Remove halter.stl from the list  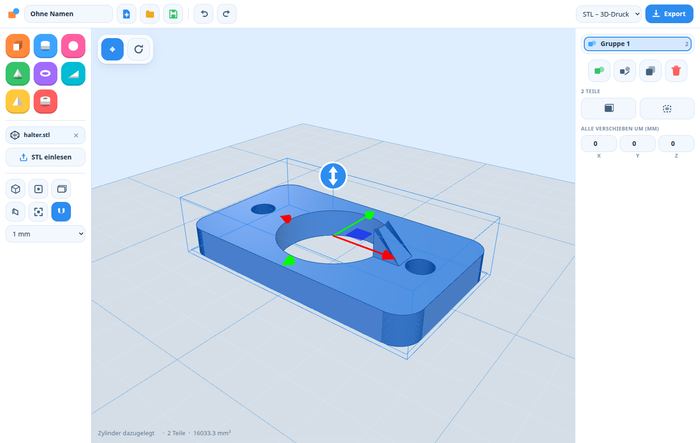76,135
